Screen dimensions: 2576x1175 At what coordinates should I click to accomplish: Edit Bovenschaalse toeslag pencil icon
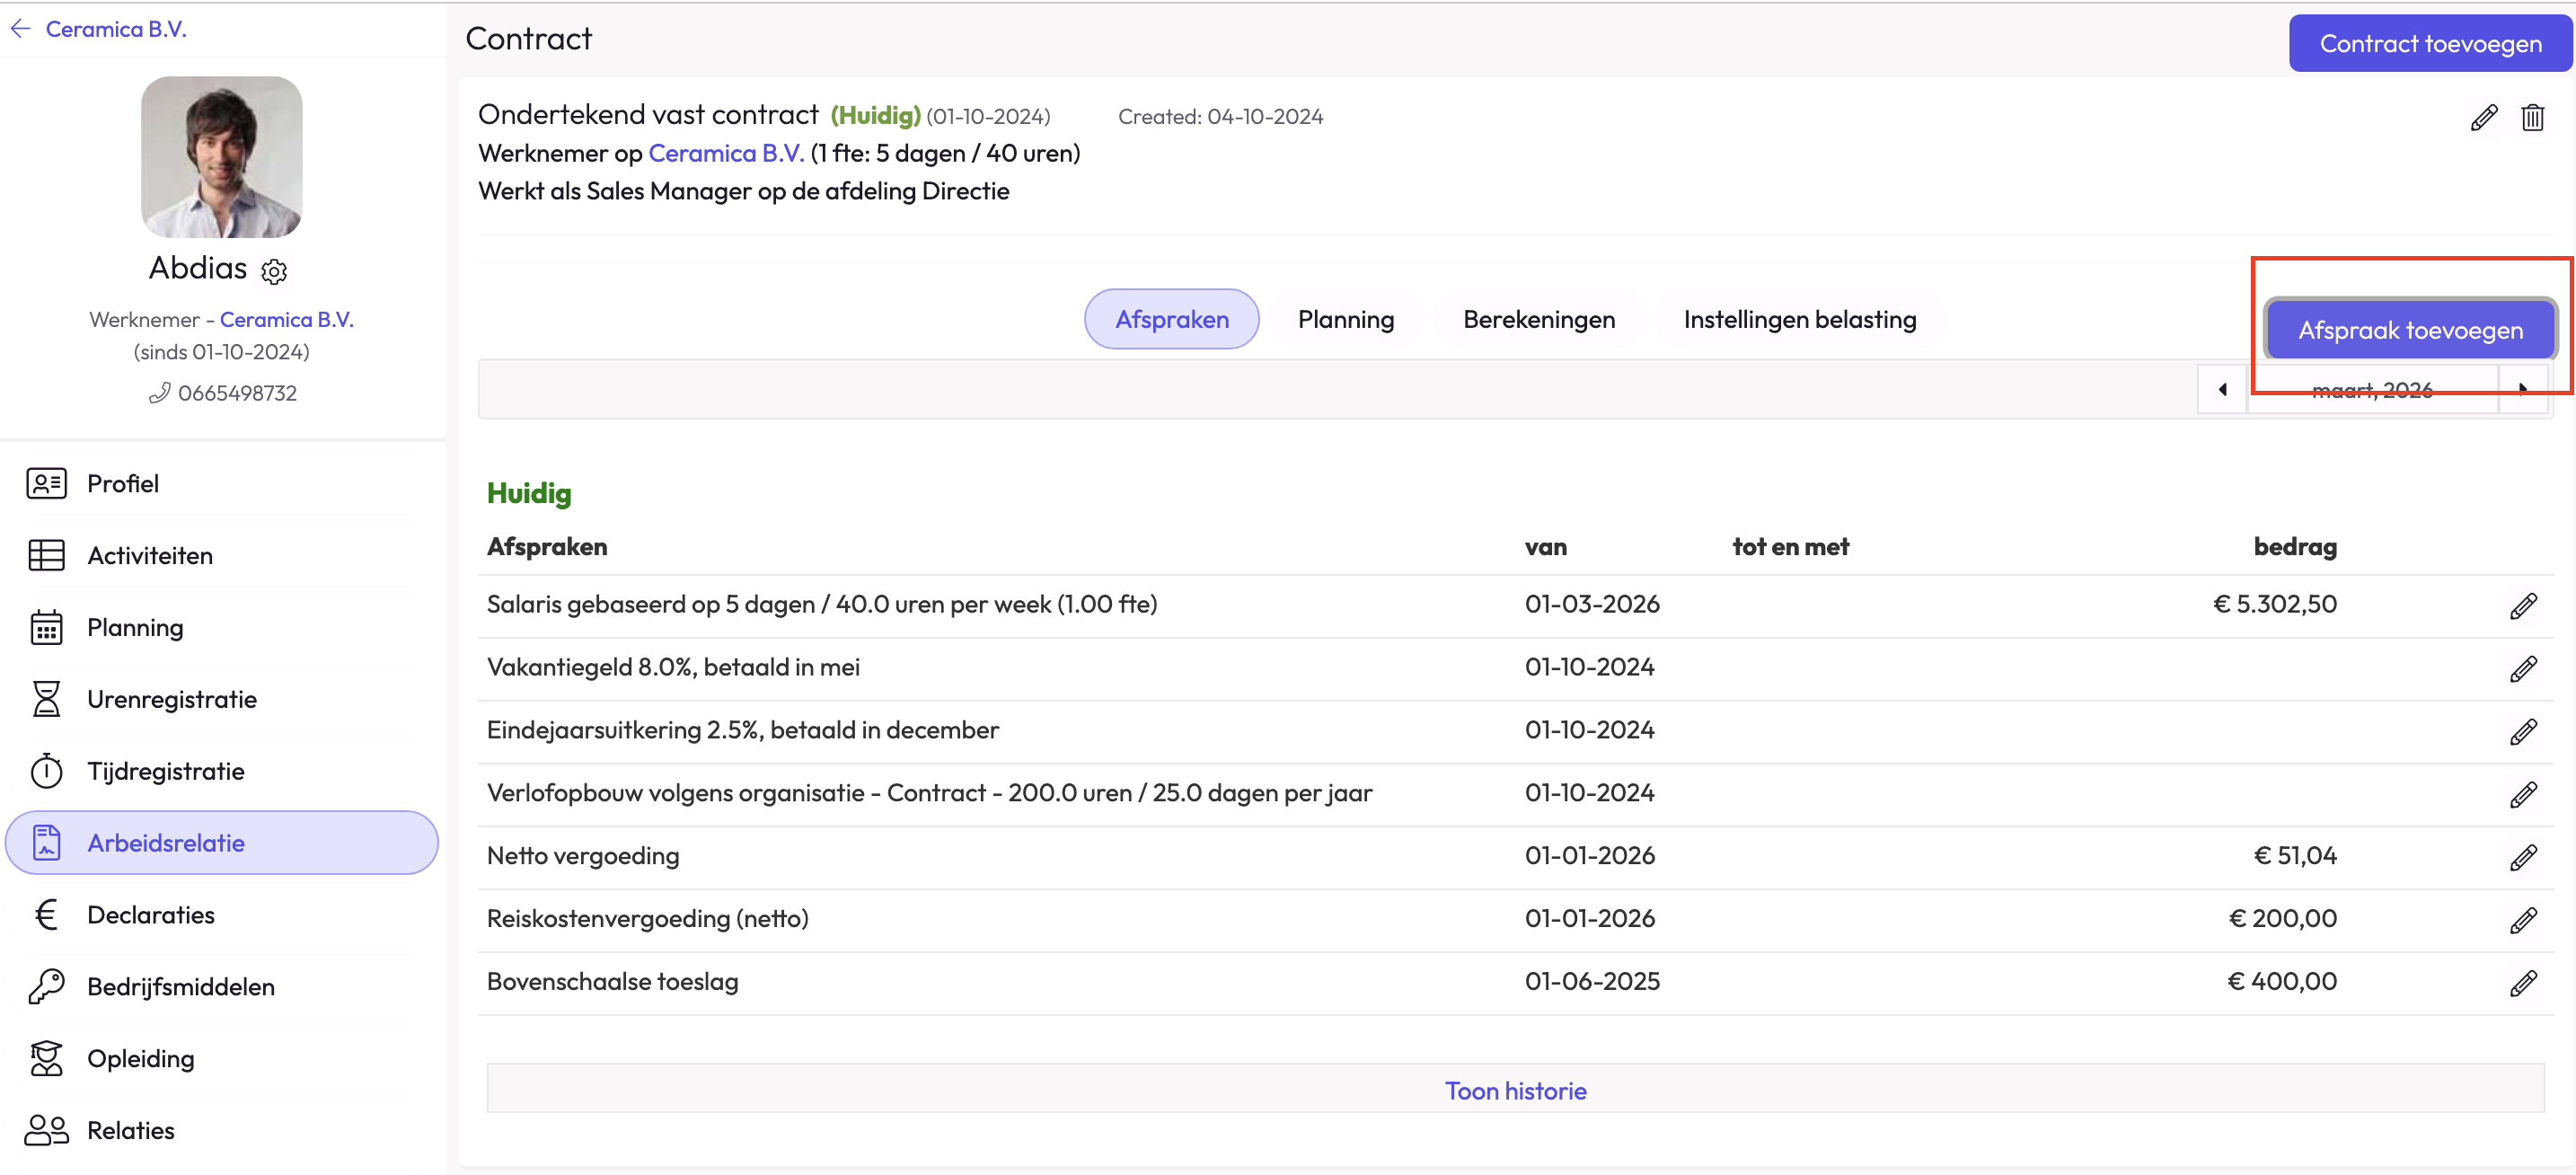(x=2522, y=983)
